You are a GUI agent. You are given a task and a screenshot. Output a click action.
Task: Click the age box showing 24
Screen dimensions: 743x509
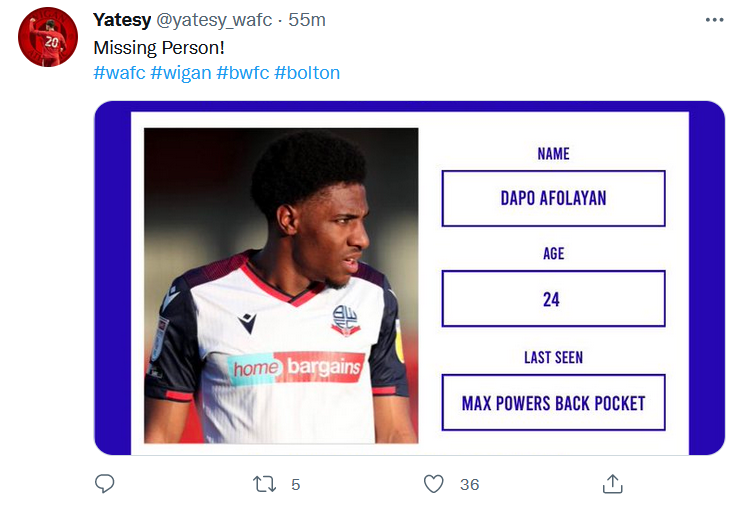point(553,299)
